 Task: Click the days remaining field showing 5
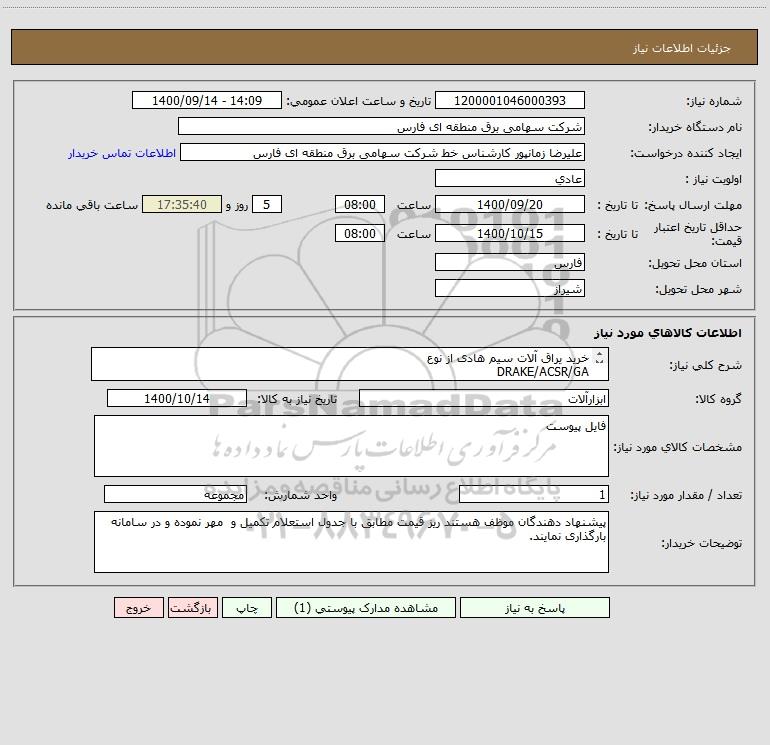[267, 204]
